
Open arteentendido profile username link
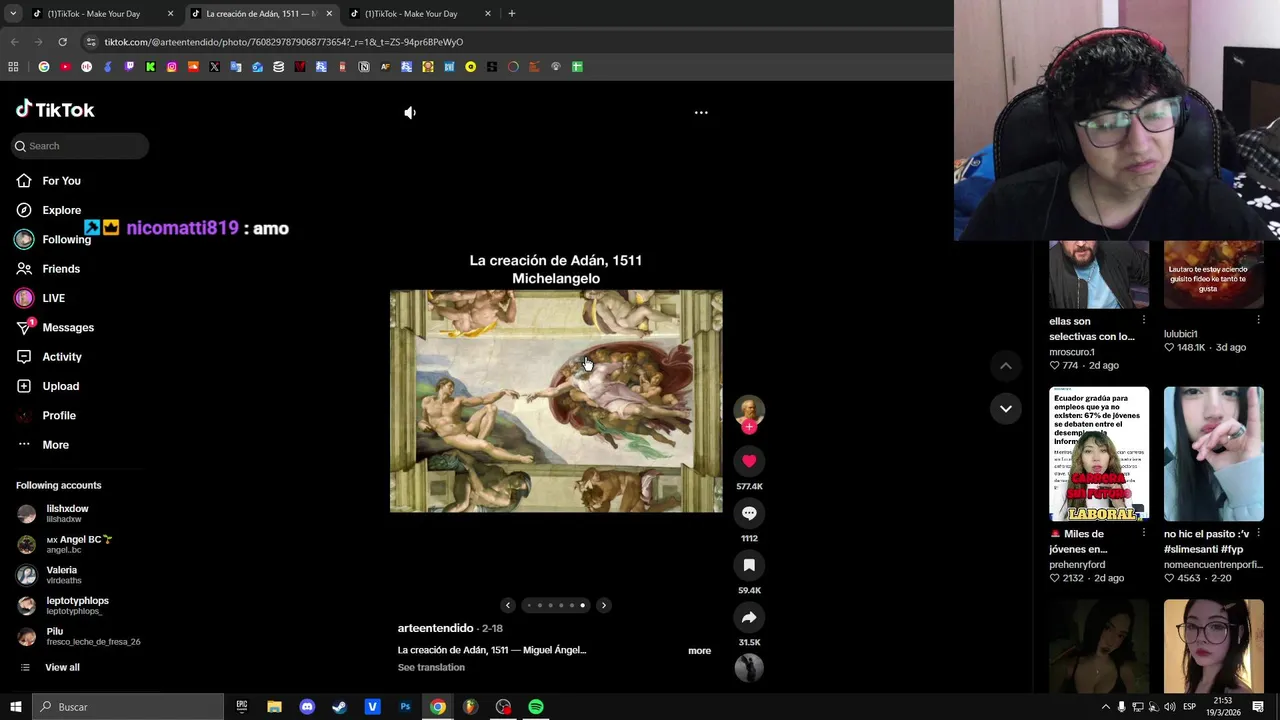coord(435,628)
